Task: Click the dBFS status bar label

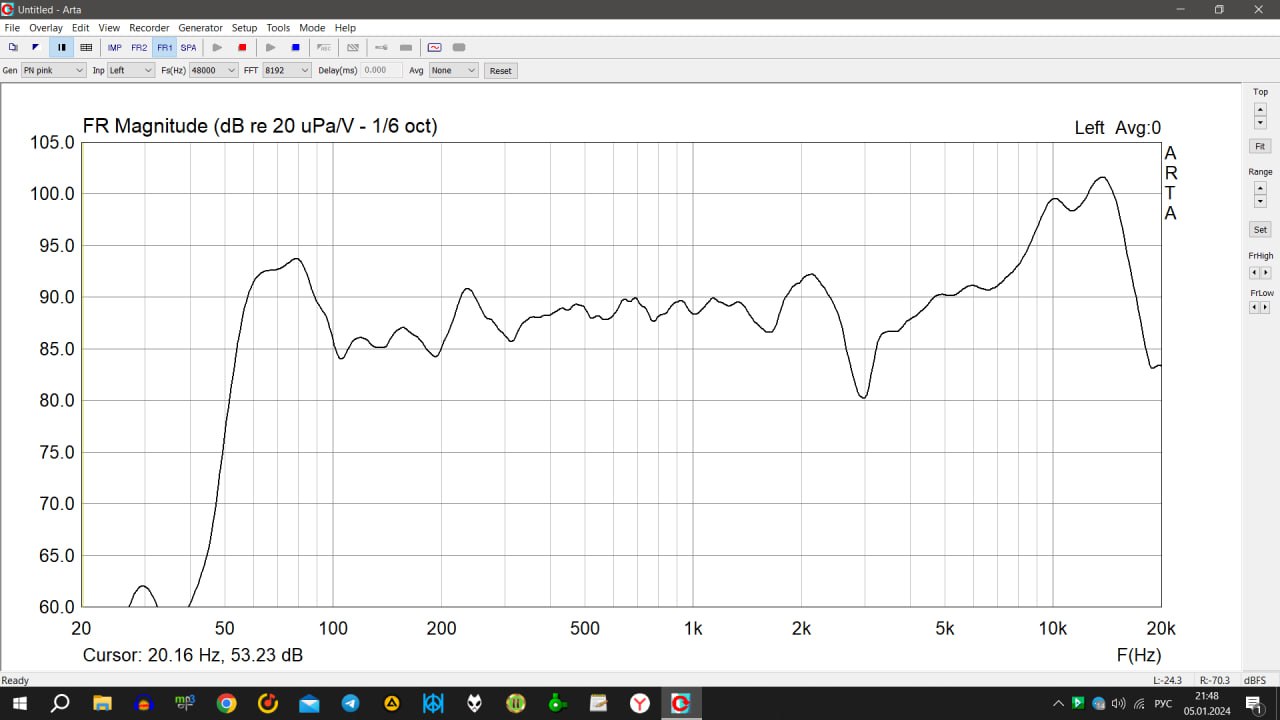Action: (1255, 680)
